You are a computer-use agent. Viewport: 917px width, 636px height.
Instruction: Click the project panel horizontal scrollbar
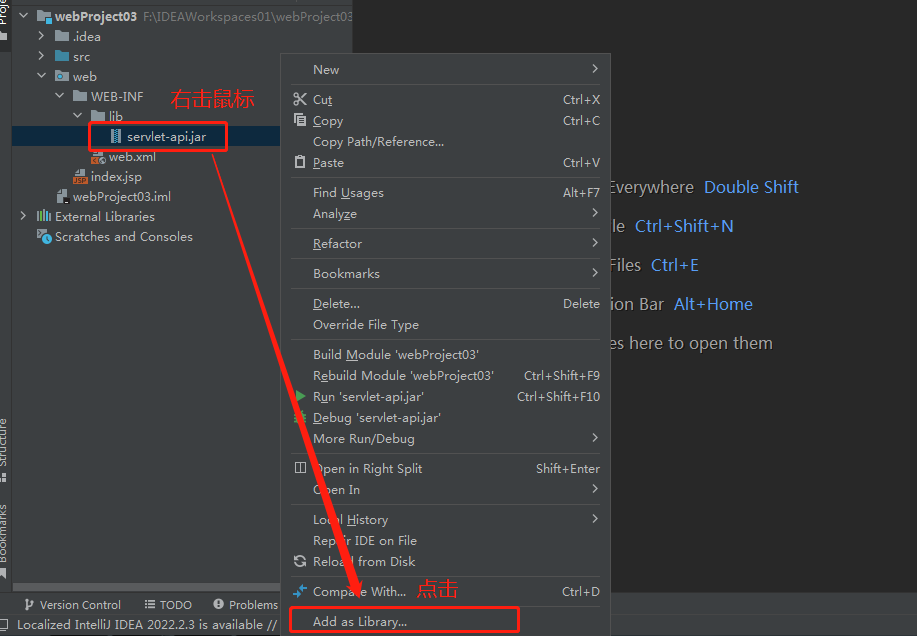[146, 586]
